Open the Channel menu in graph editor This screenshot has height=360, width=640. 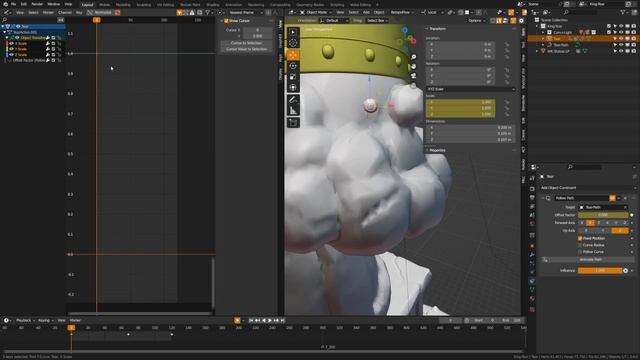point(65,13)
